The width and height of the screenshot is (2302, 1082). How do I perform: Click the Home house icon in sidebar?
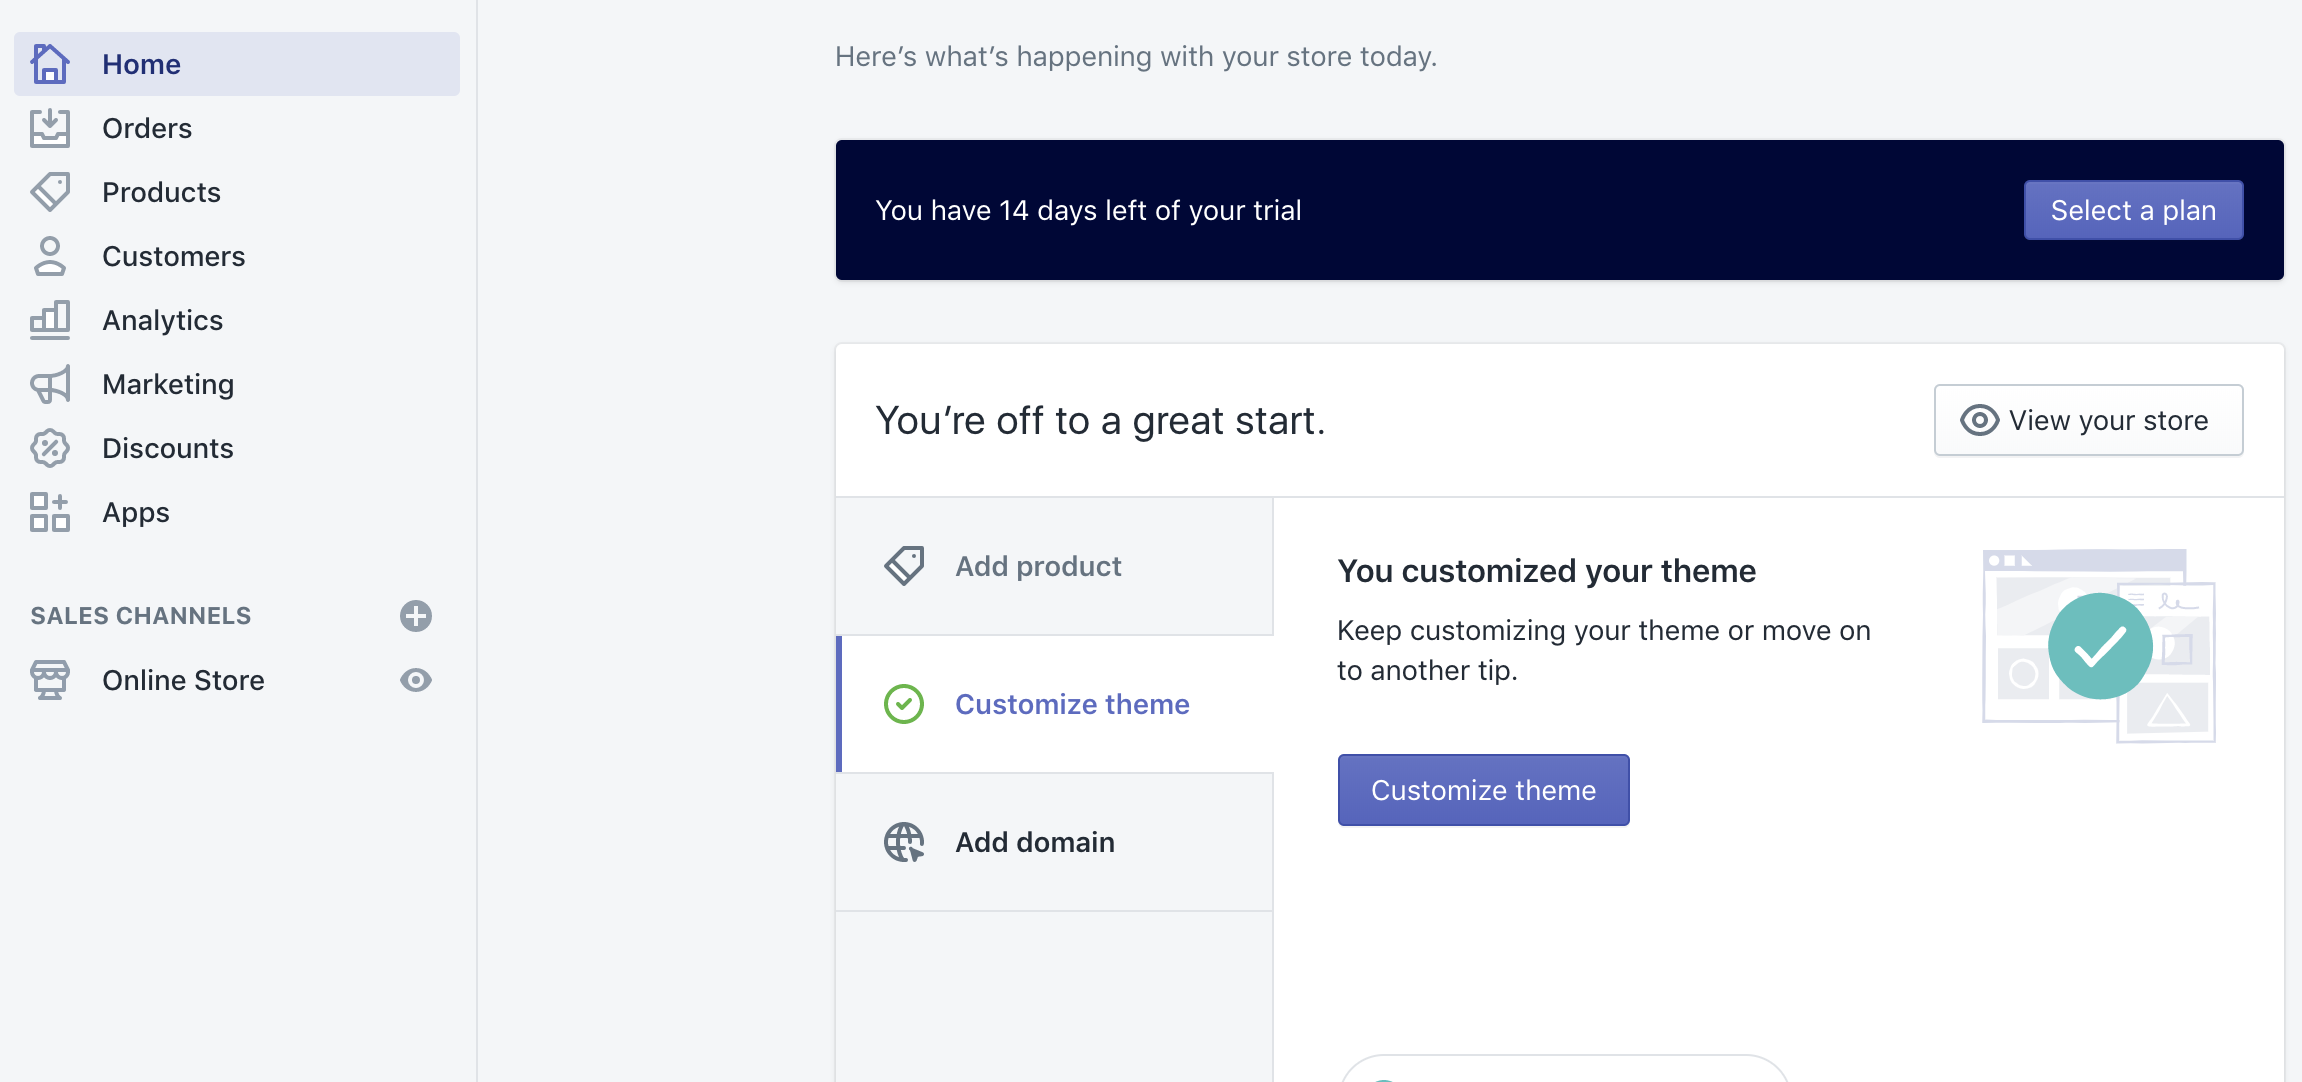[x=49, y=64]
